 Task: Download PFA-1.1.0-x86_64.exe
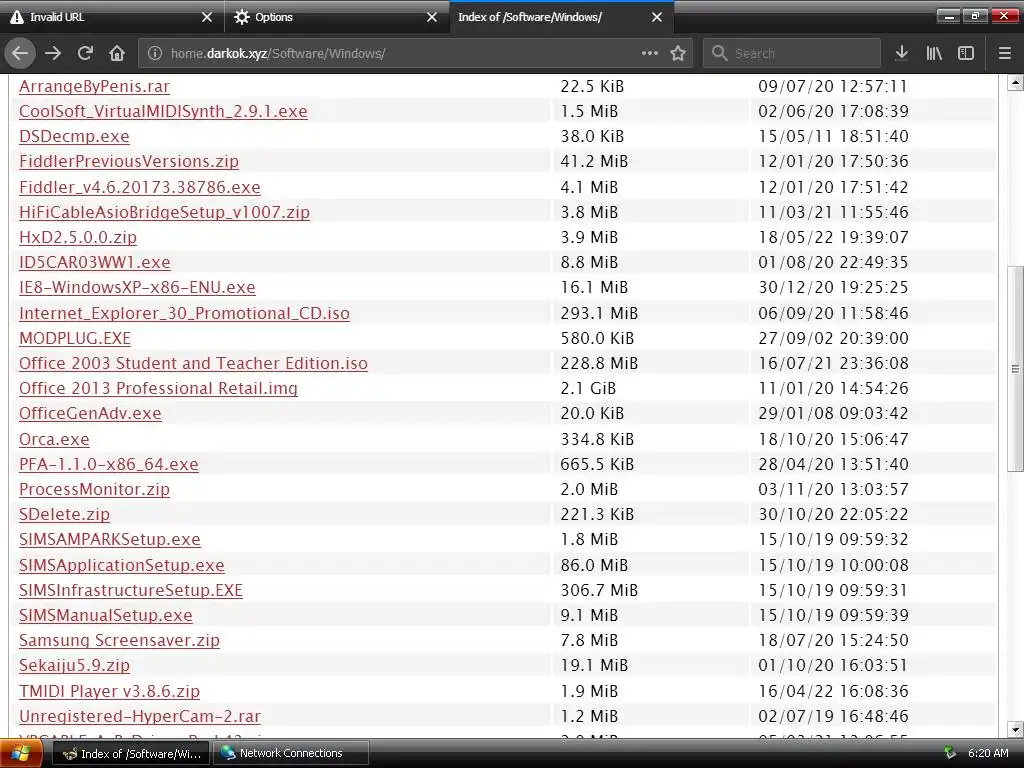coord(108,464)
